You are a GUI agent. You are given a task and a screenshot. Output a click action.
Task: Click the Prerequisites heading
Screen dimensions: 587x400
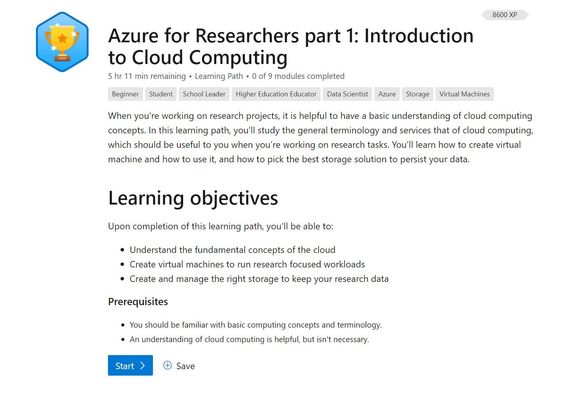[x=138, y=301]
